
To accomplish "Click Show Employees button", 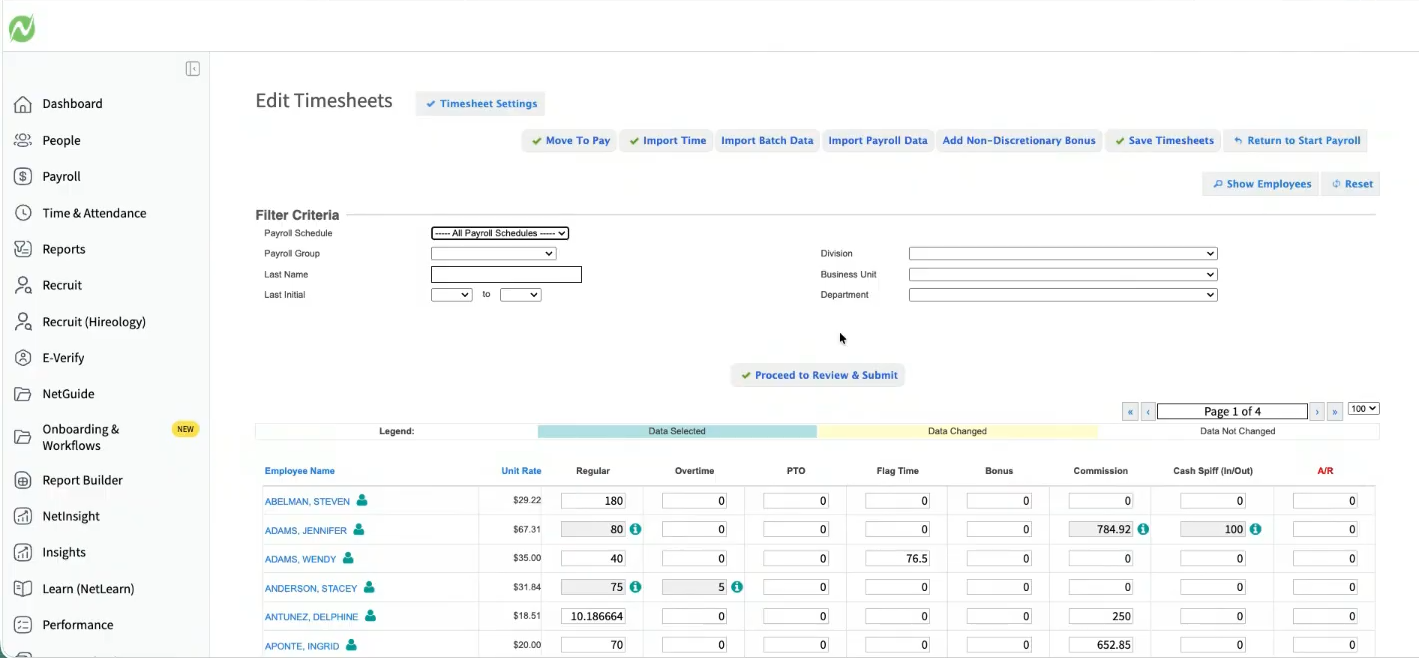I will (1261, 184).
